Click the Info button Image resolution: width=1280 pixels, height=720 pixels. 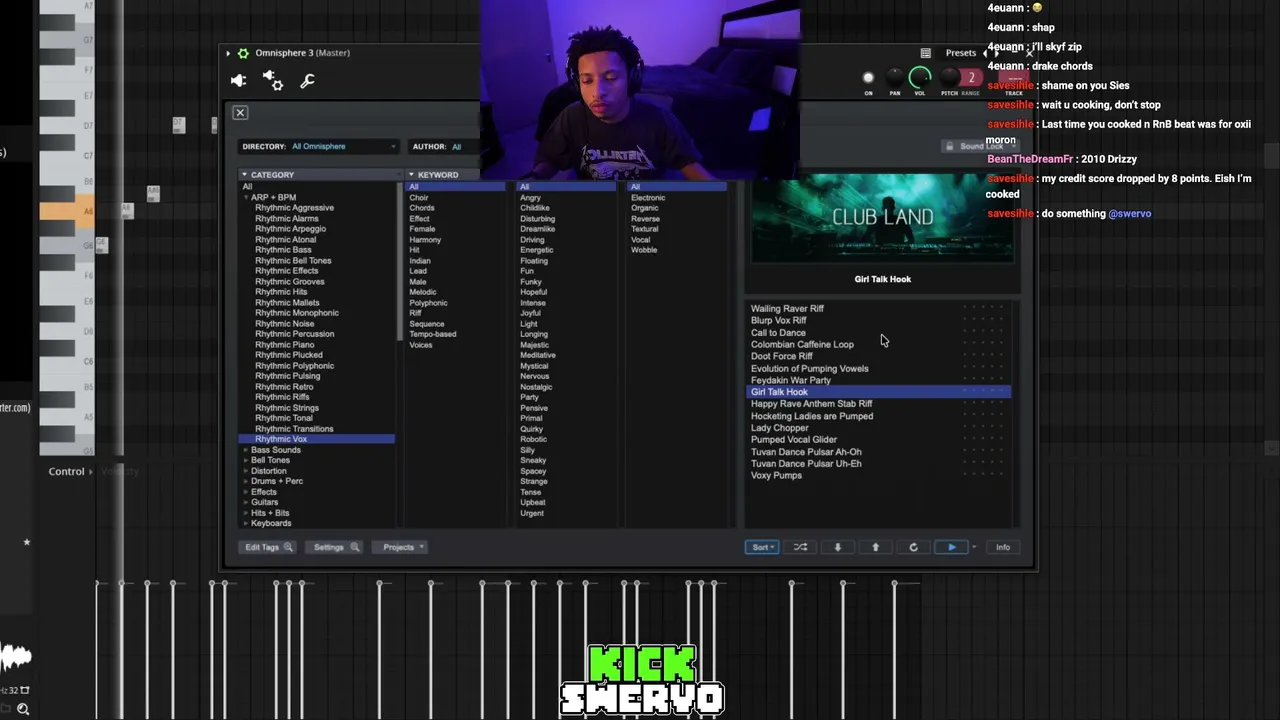point(1002,547)
